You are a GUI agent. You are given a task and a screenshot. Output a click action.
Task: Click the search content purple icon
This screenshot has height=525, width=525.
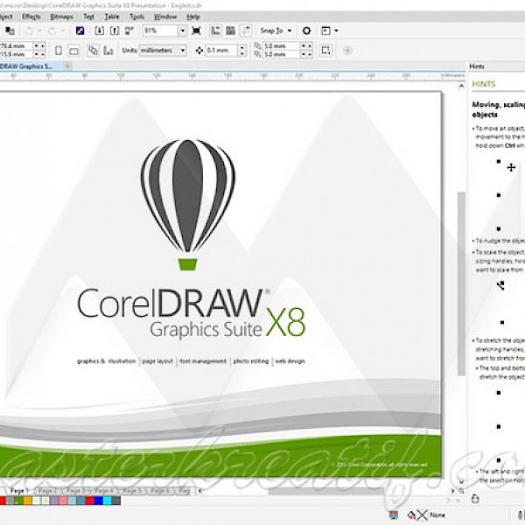(x=80, y=31)
